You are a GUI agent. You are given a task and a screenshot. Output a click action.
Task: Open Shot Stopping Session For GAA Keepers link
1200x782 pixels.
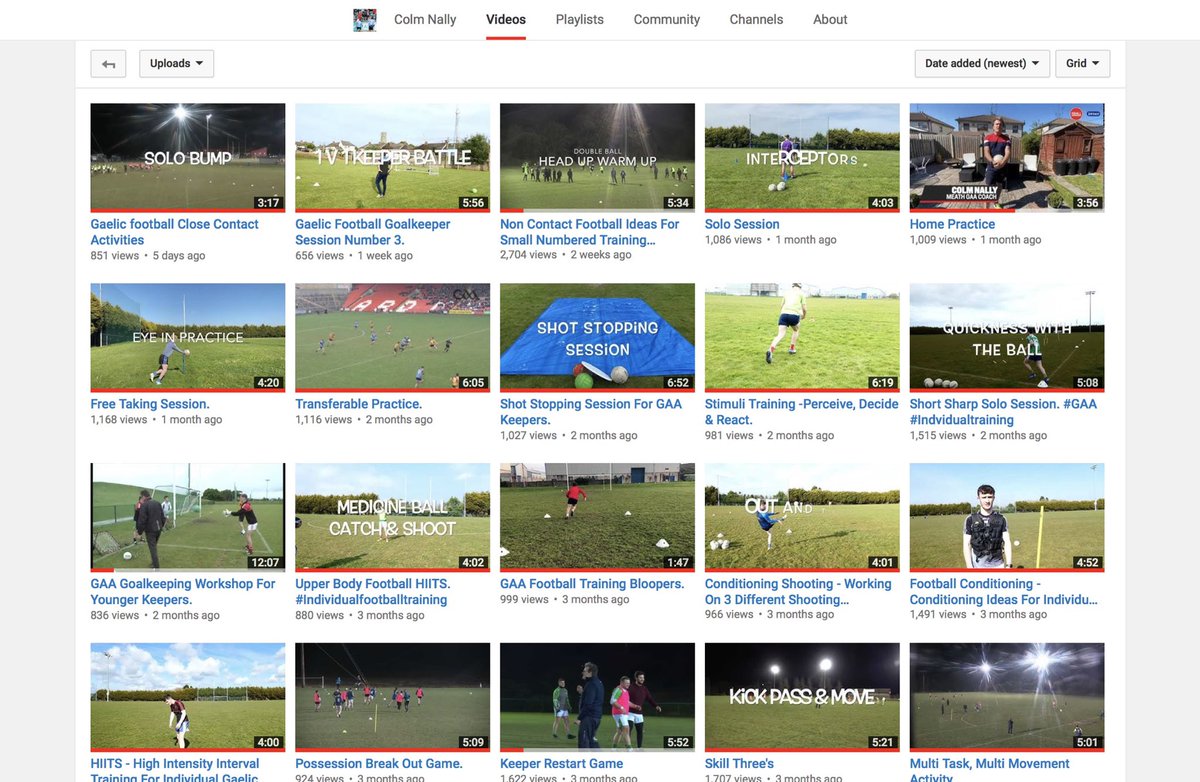591,412
